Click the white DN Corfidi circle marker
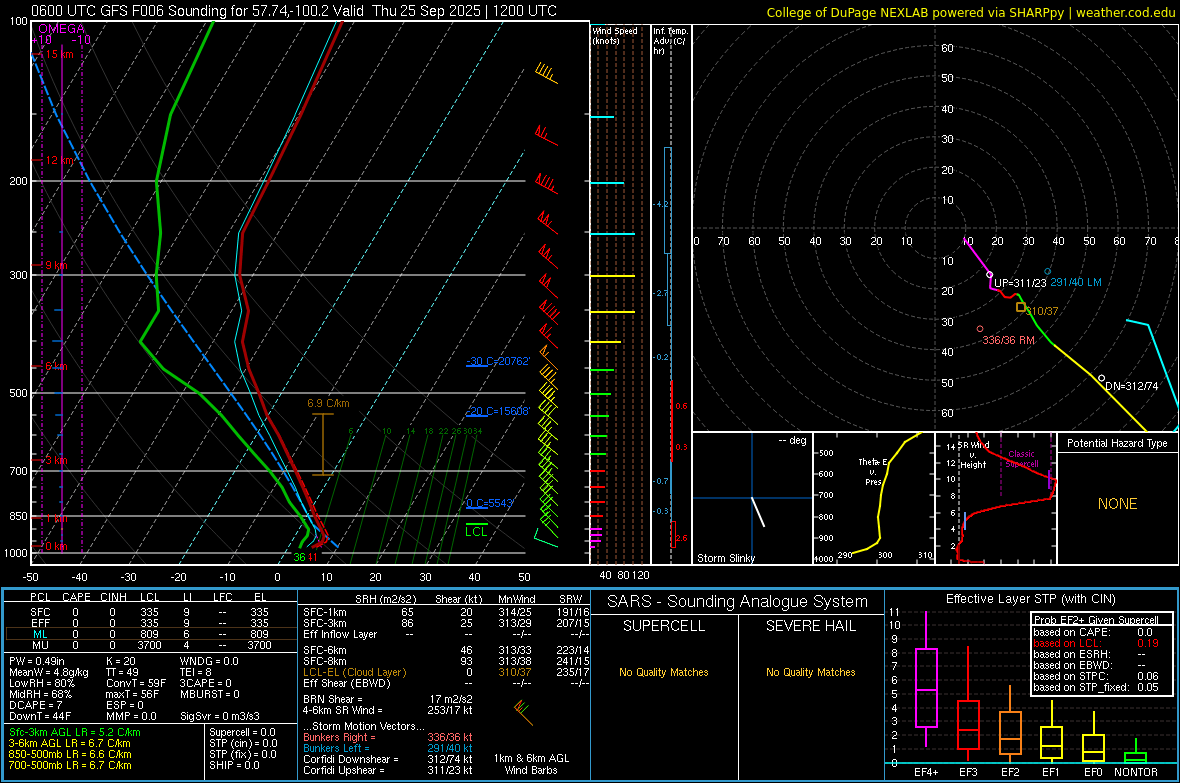The height and width of the screenshot is (783, 1180). pos(1102,378)
